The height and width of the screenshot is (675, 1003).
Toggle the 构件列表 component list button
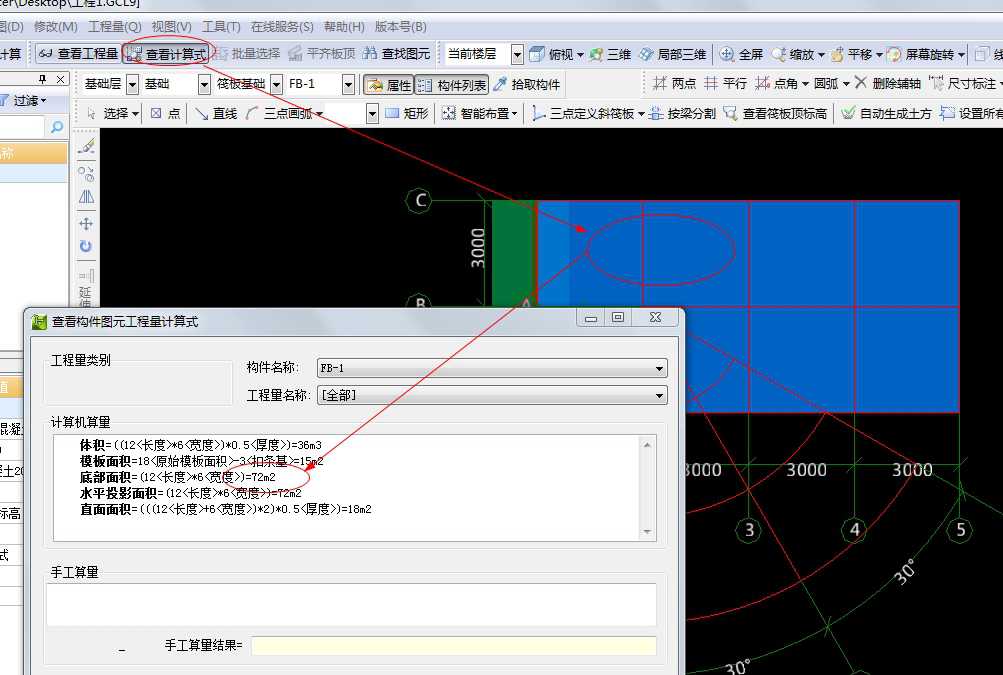click(452, 84)
